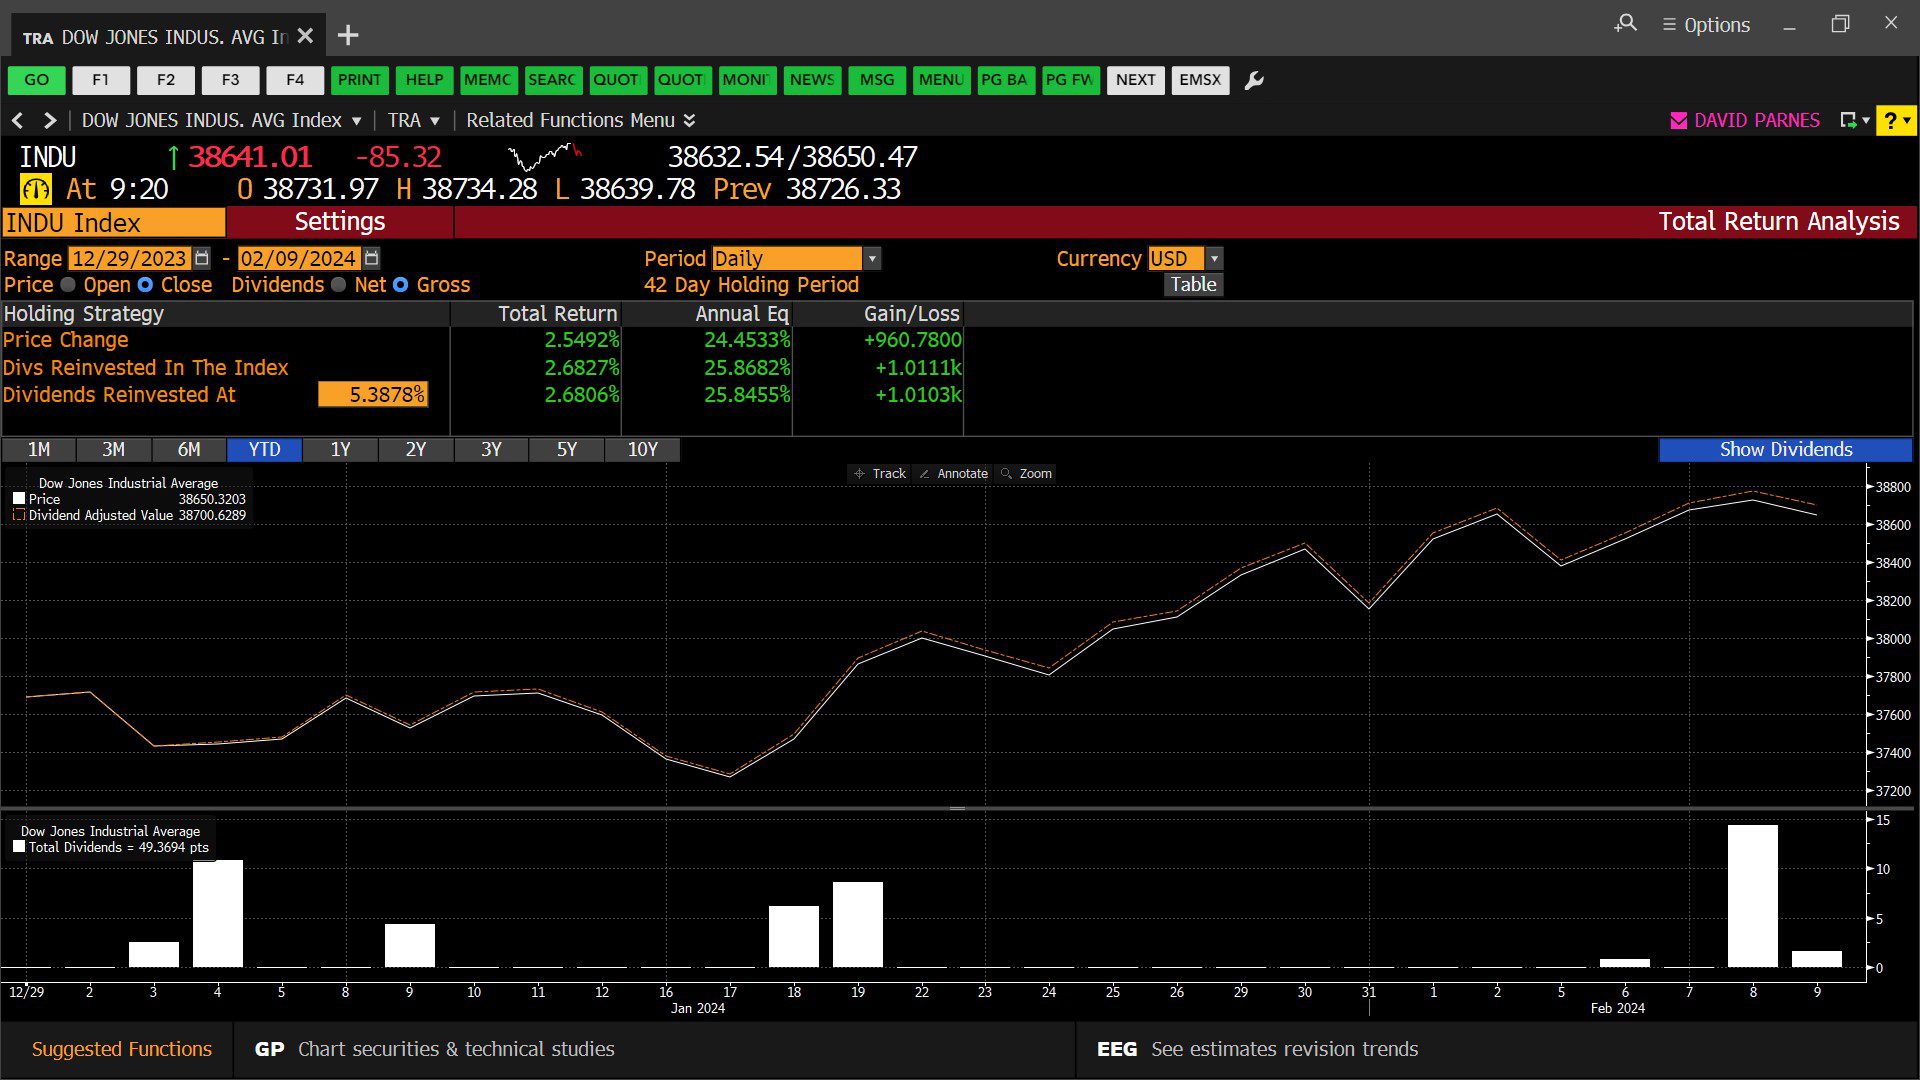This screenshot has width=1920, height=1080.
Task: Click the DAVID PARNES user name
Action: [1757, 120]
